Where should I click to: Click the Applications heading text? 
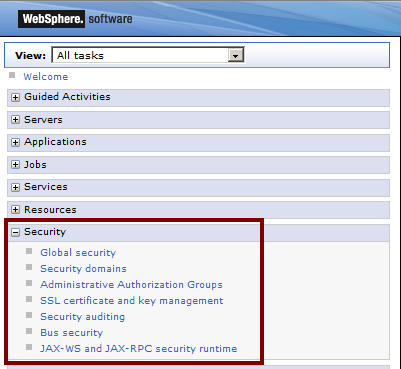pos(55,142)
